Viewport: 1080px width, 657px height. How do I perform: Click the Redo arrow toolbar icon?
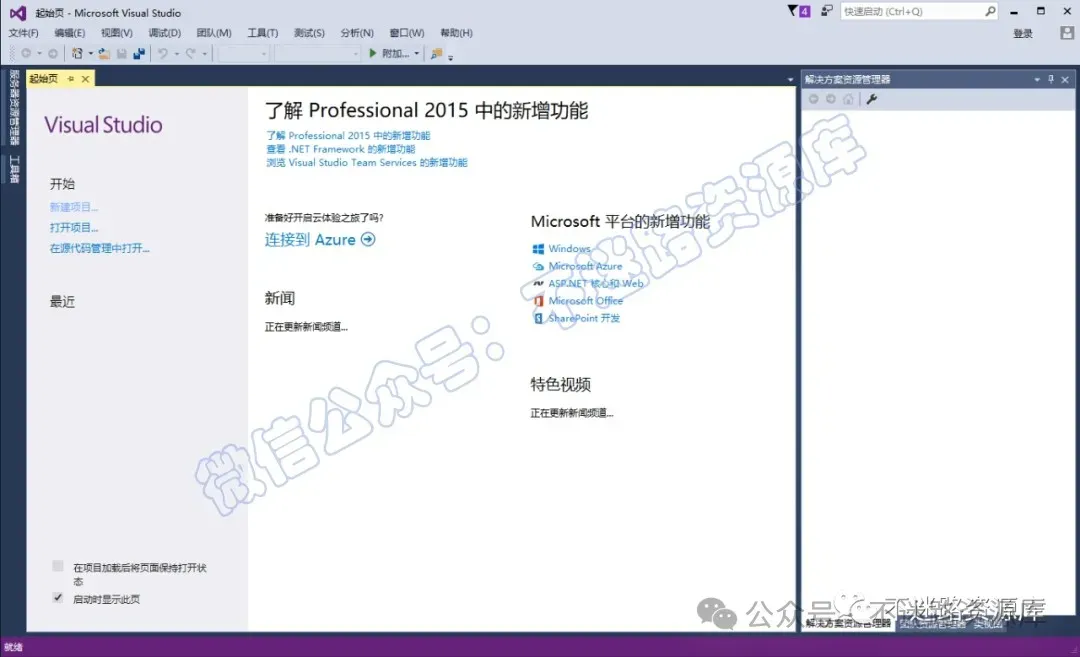coord(190,53)
